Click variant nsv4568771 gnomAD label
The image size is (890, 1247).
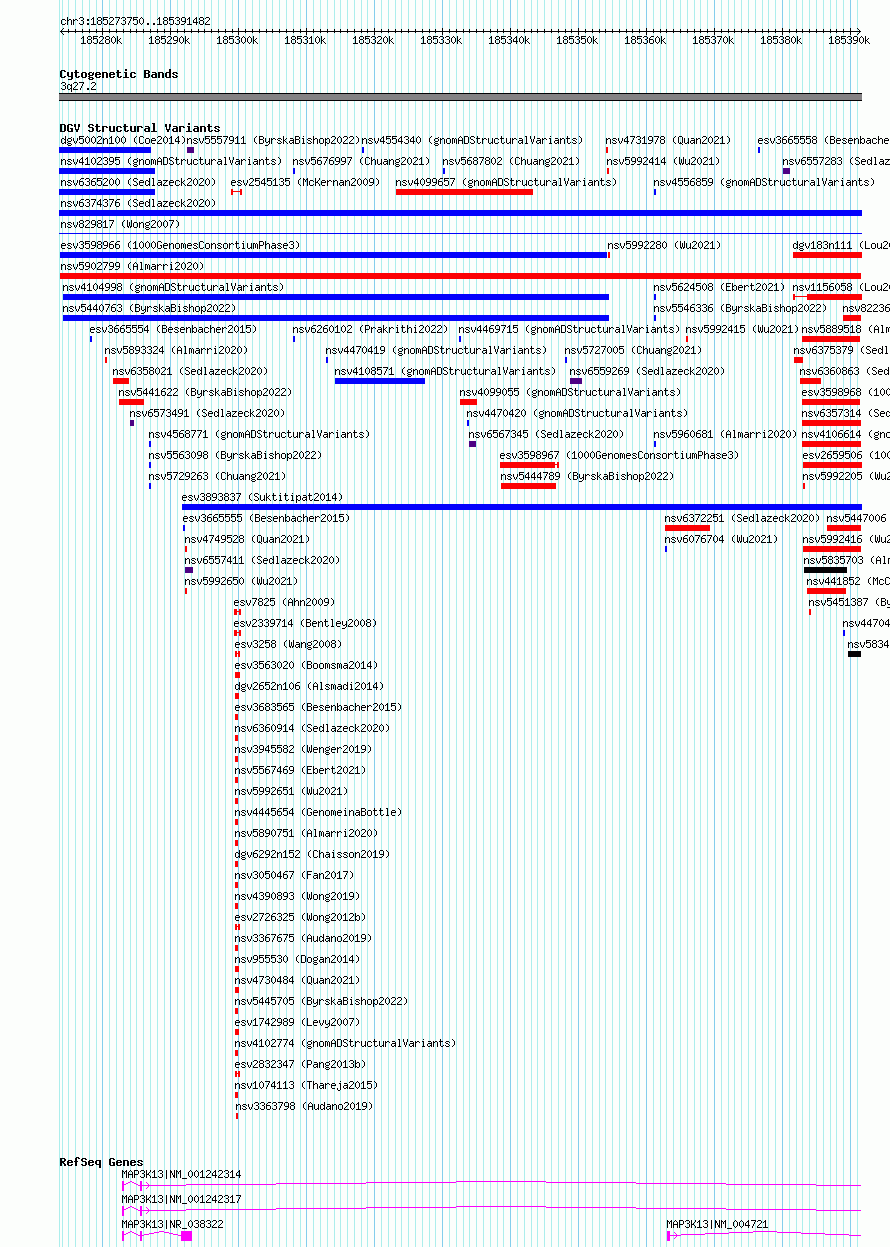[x=259, y=434]
